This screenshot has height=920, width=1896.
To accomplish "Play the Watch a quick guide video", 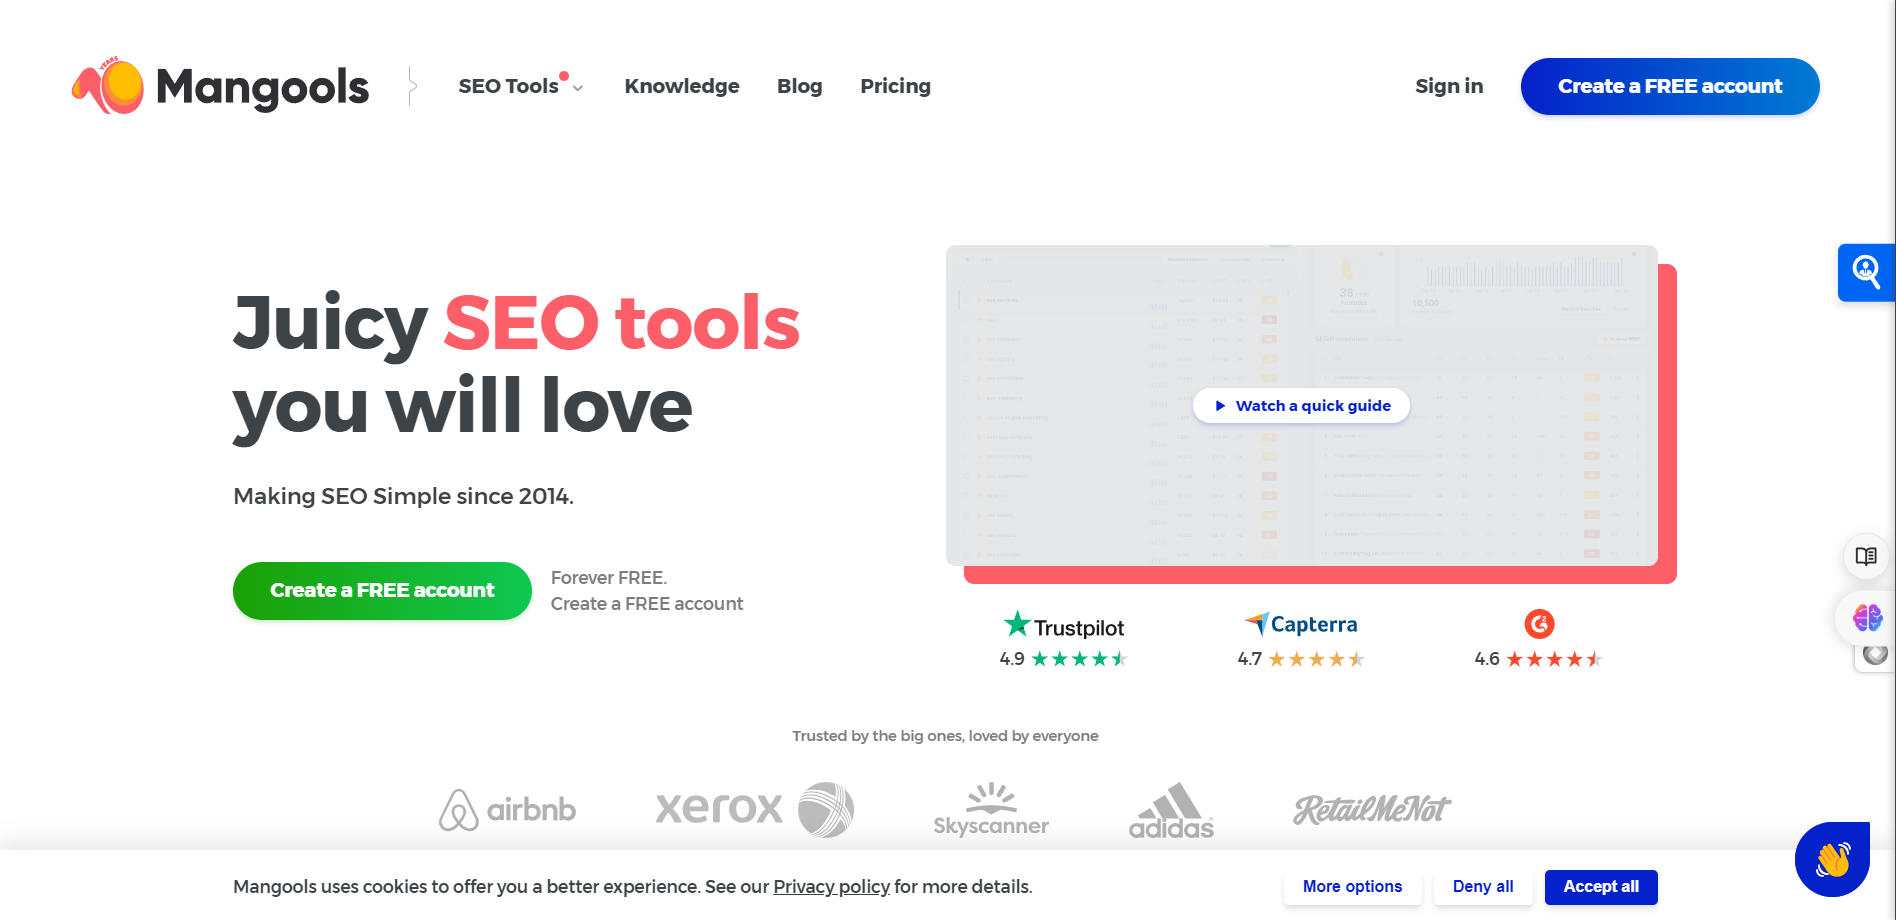I will pos(1302,406).
